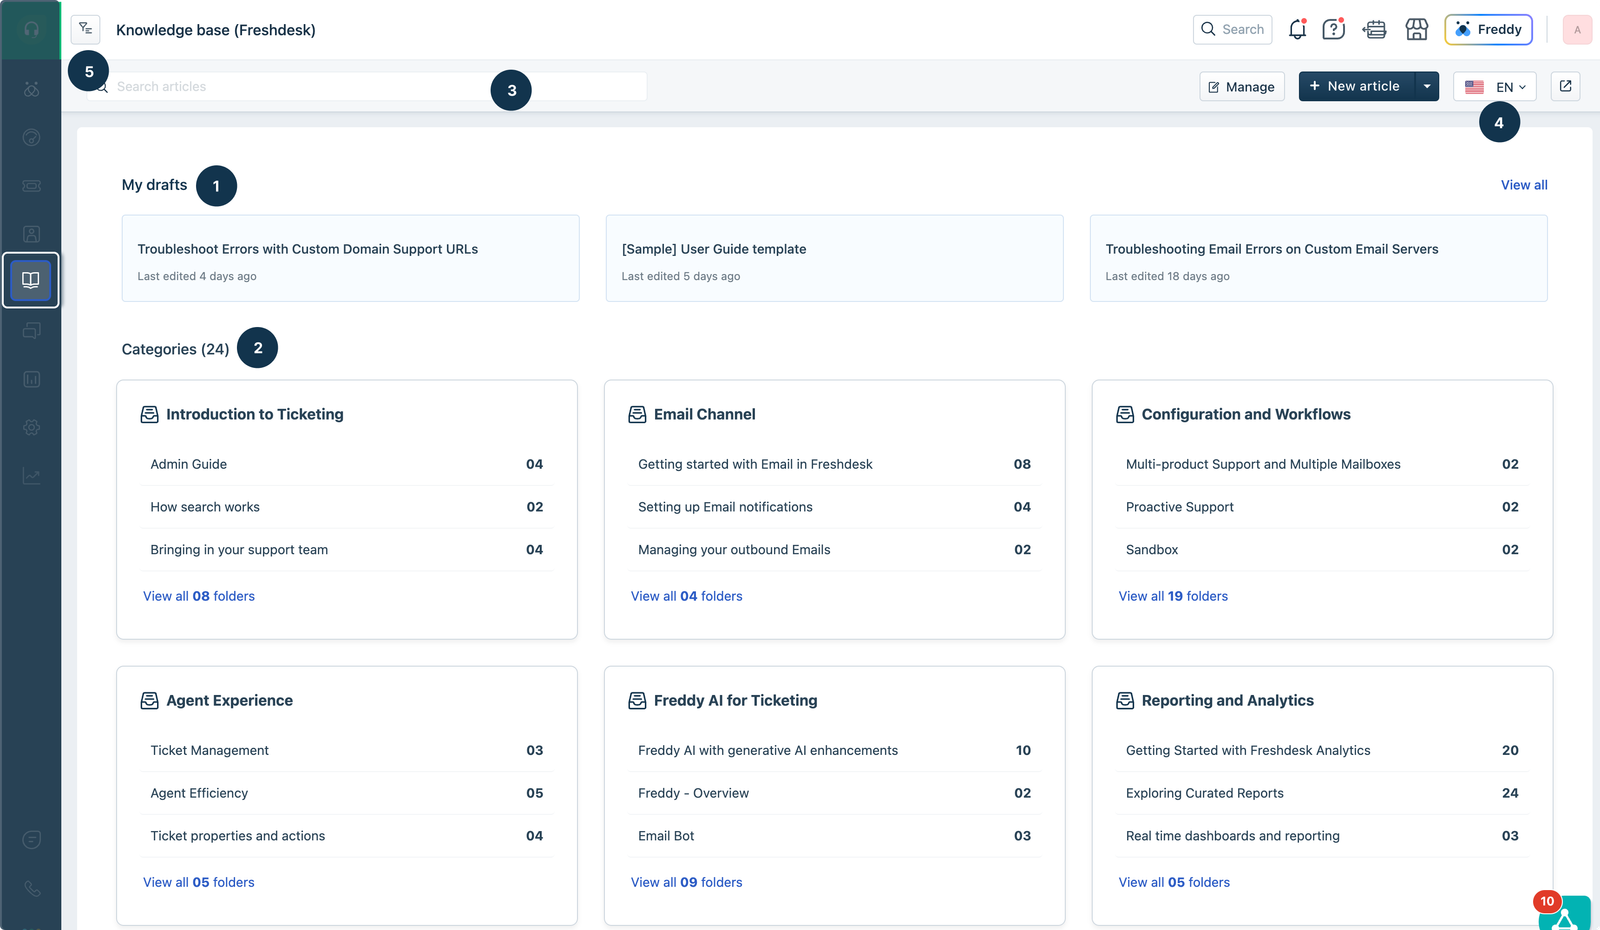
Task: Open the Email Bot folder
Action: tap(835, 836)
